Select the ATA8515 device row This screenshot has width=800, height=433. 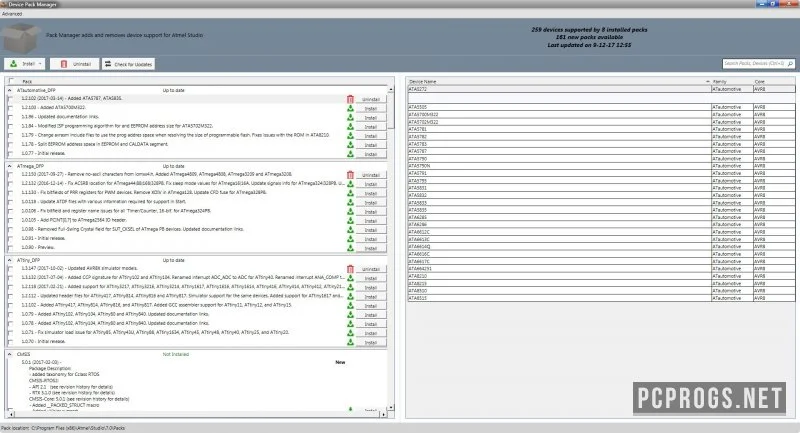pos(601,298)
